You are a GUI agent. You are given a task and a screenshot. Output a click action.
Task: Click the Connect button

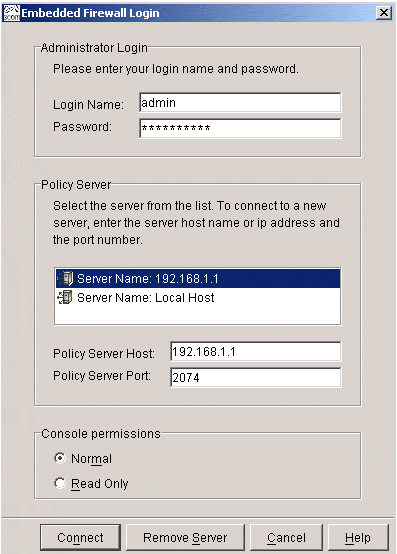80,537
